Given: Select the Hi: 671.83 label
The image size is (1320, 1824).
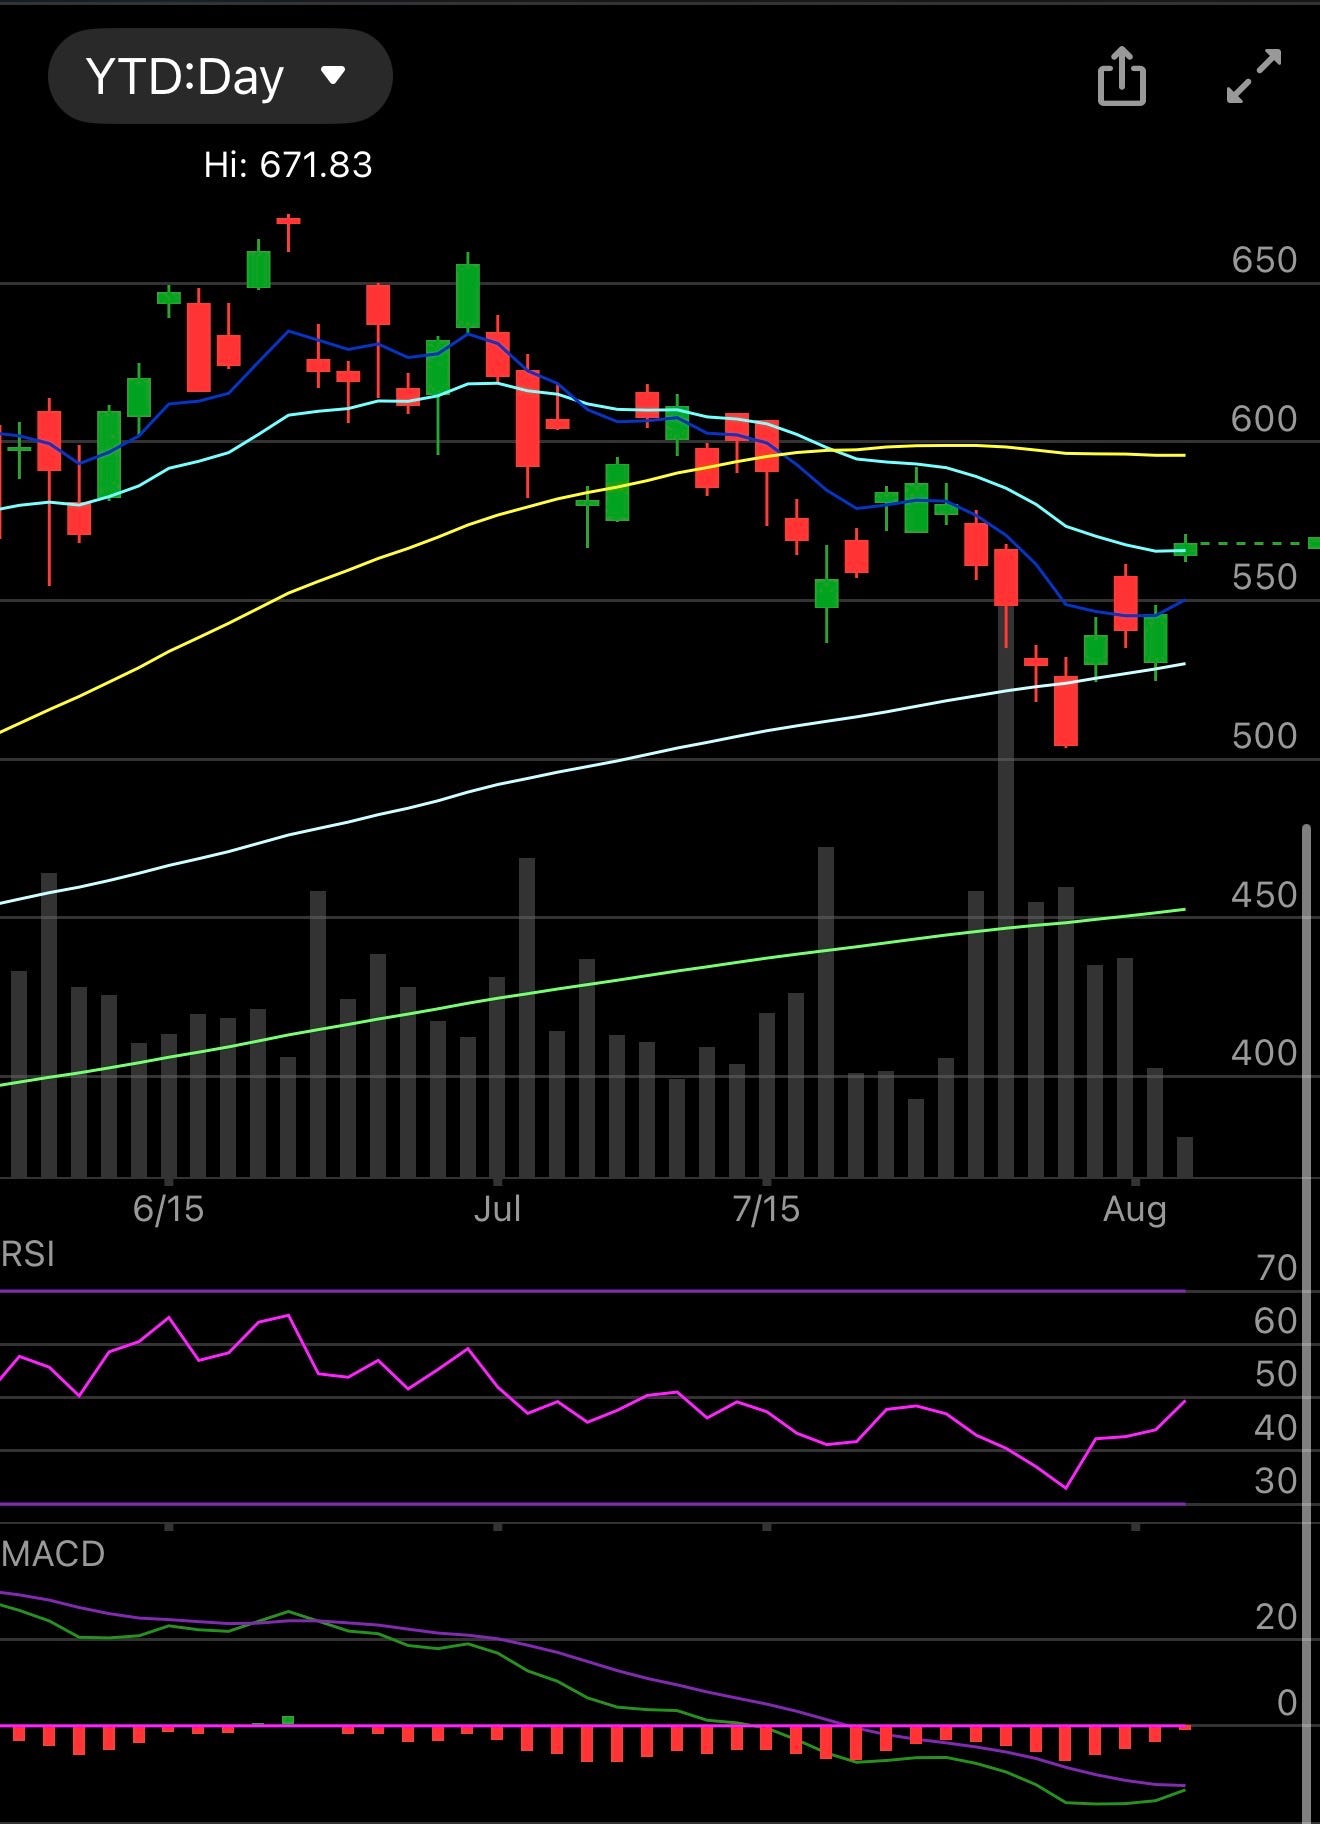Looking at the screenshot, I should point(288,165).
